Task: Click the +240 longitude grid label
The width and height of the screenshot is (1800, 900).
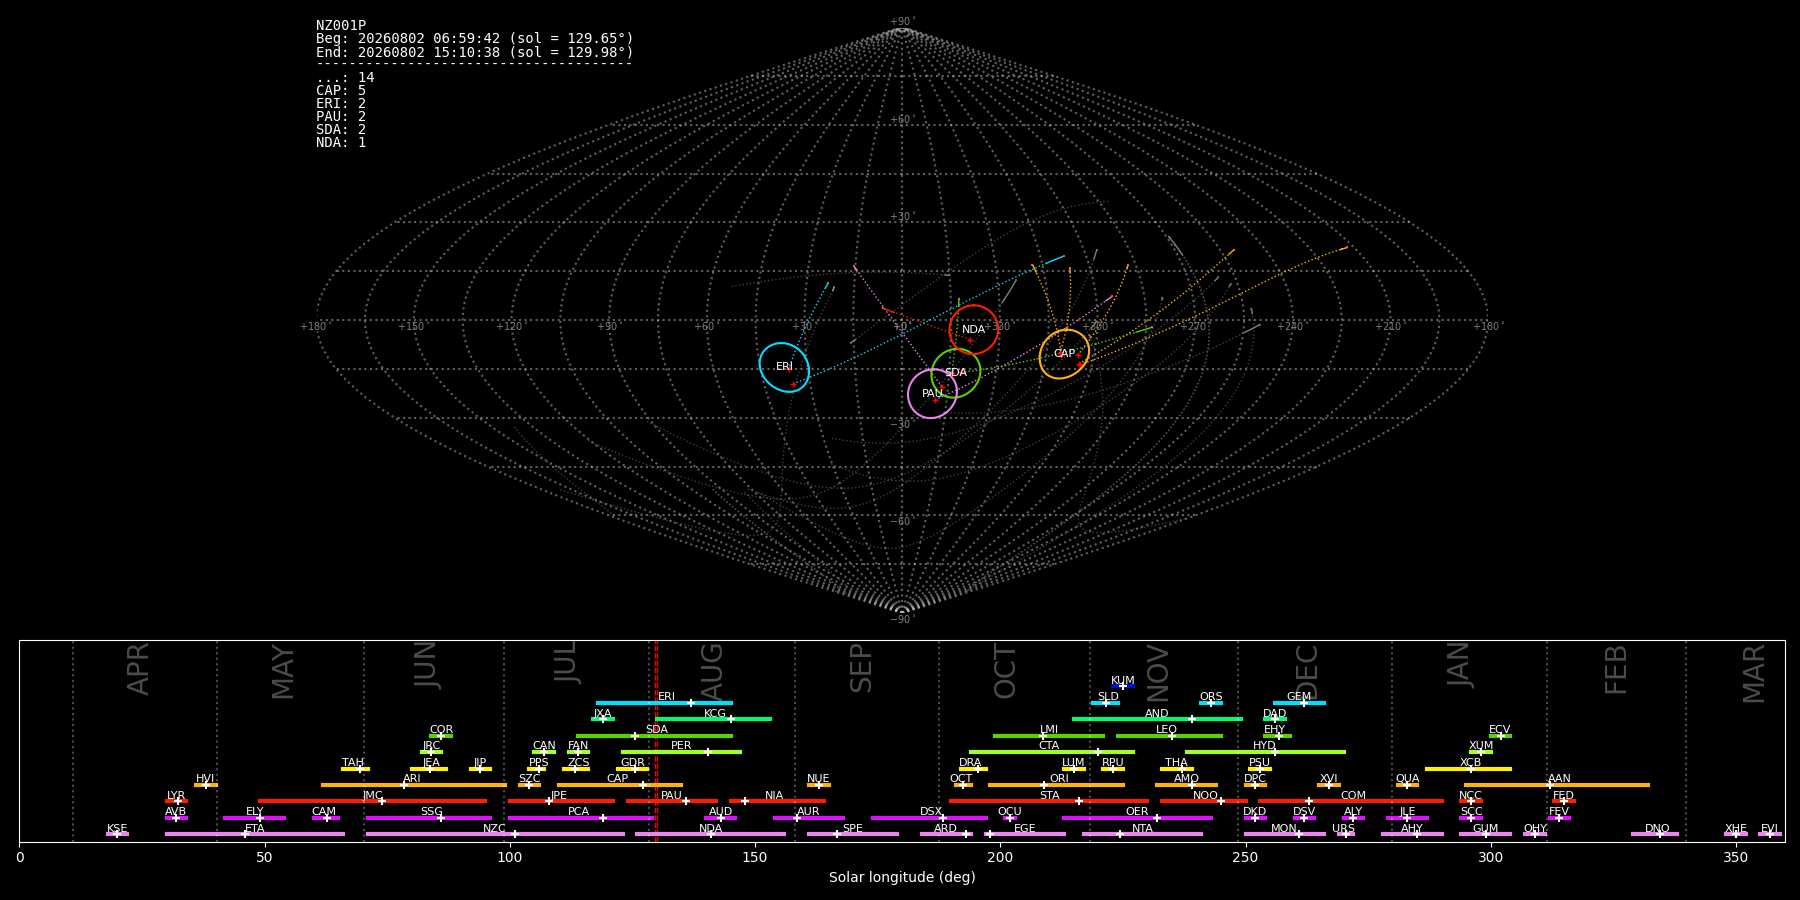Action: pyautogui.click(x=1290, y=326)
